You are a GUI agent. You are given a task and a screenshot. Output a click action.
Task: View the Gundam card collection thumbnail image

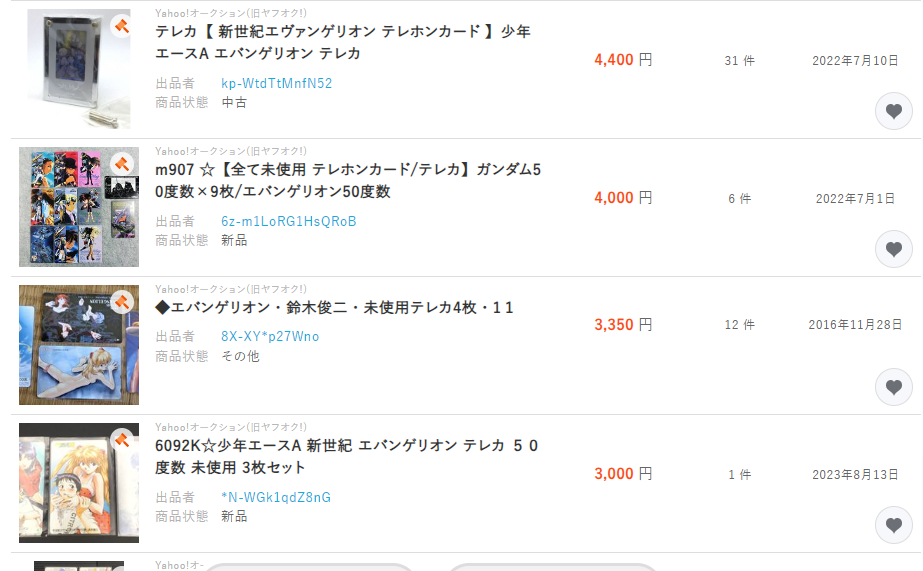[x=79, y=207]
